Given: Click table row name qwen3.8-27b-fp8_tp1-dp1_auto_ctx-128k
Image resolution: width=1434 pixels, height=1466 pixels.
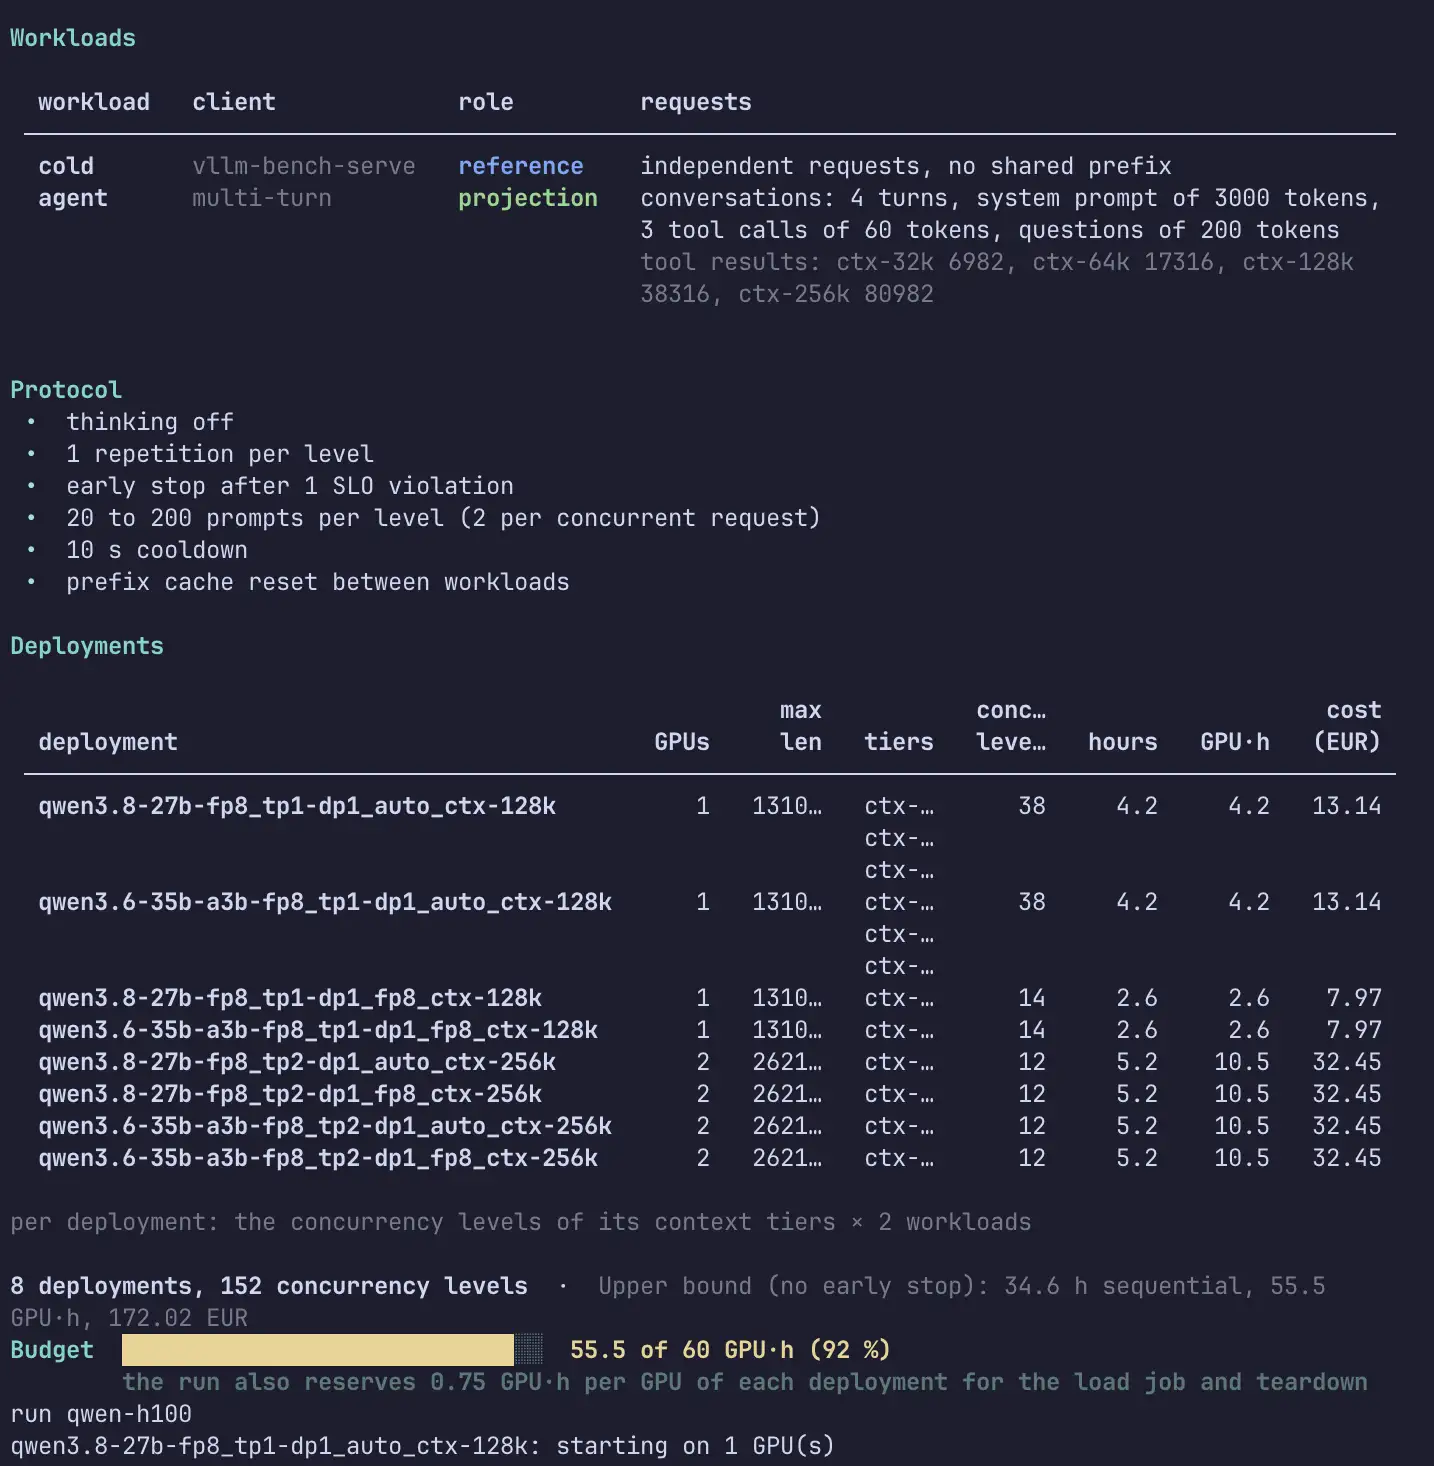Looking at the screenshot, I should pos(297,806).
